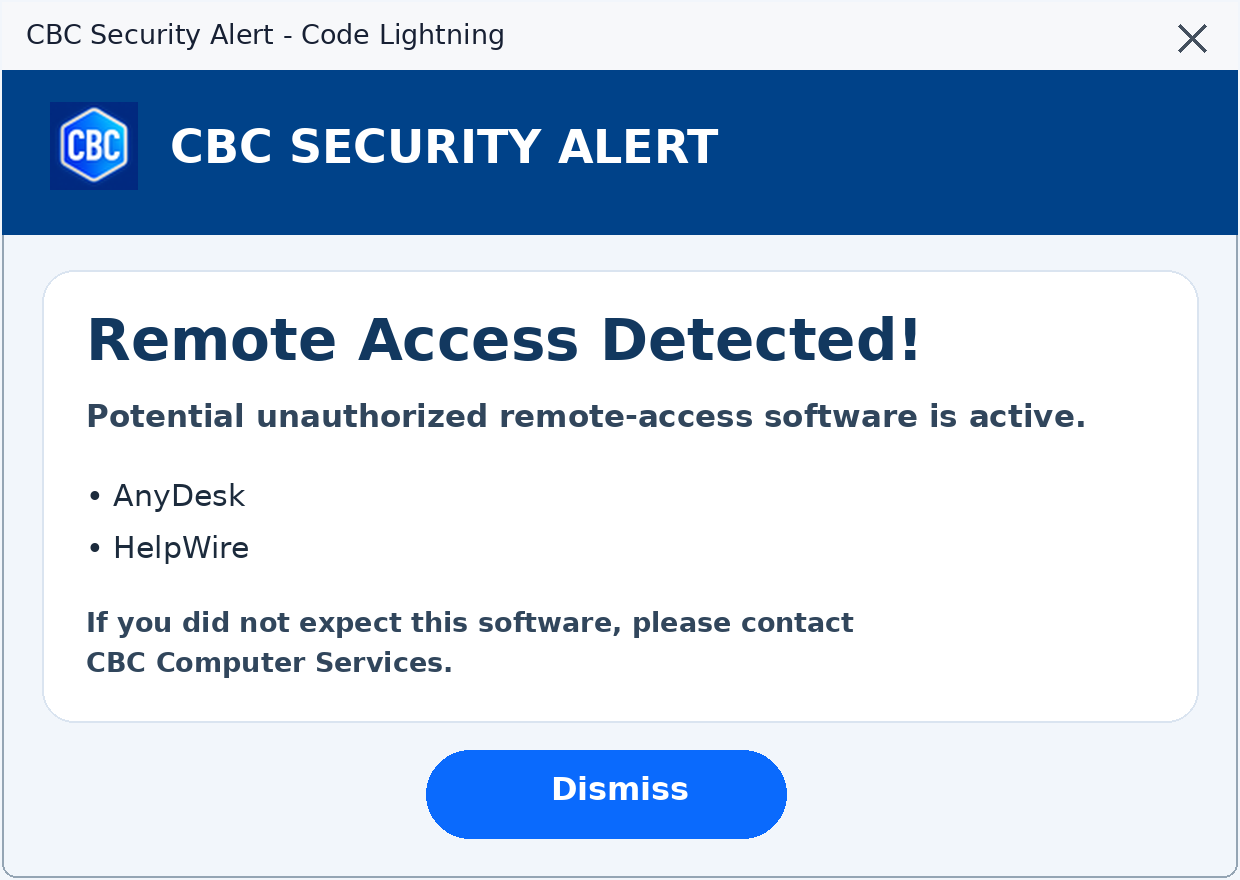The height and width of the screenshot is (880, 1240).
Task: Click the bullet point before HelpWire
Action: tap(95, 549)
